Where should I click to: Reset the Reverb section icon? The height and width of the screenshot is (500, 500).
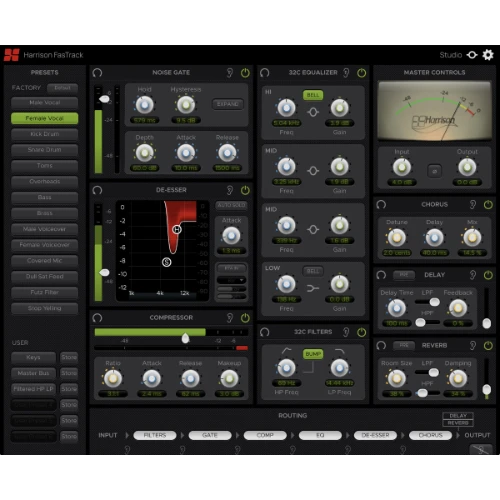pyautogui.click(x=381, y=346)
